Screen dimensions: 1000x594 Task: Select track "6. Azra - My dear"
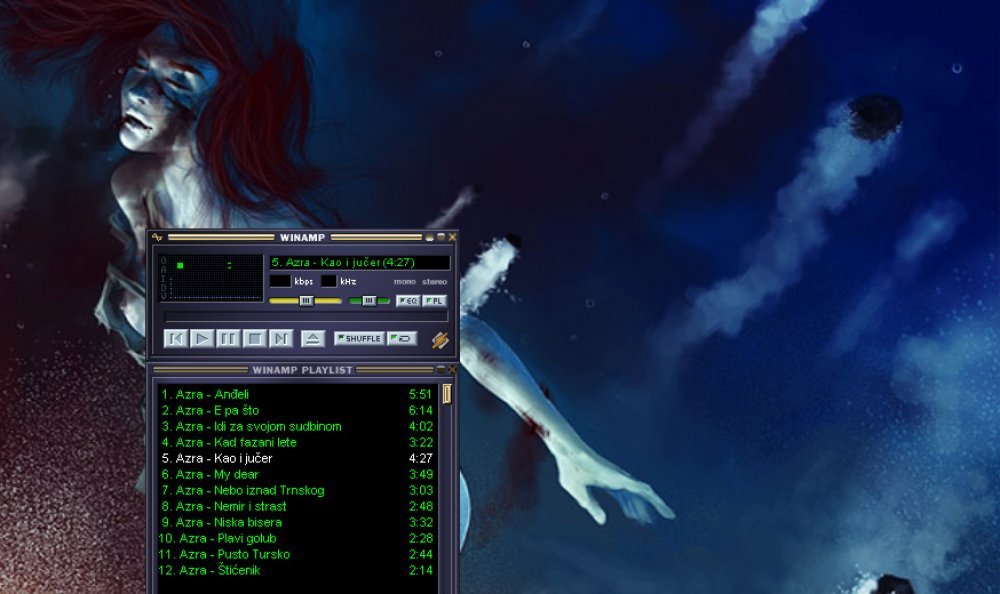[297, 474]
